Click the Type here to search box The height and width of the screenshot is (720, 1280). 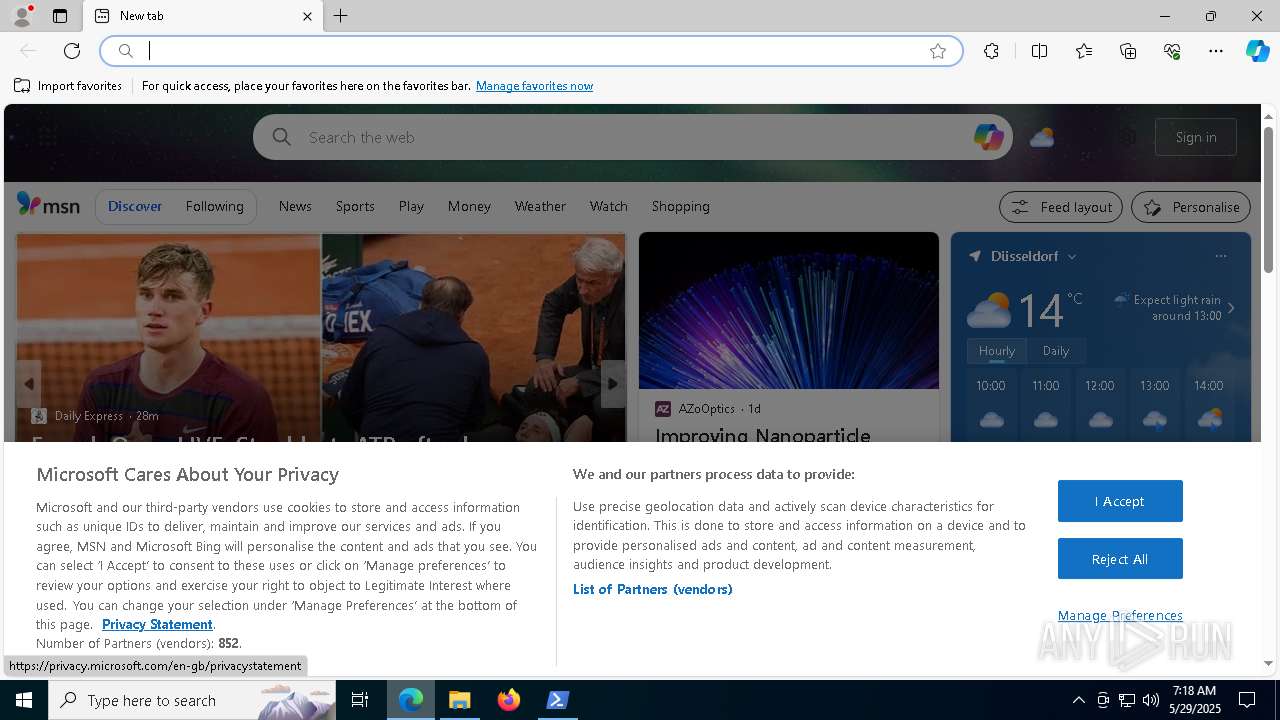(x=192, y=700)
